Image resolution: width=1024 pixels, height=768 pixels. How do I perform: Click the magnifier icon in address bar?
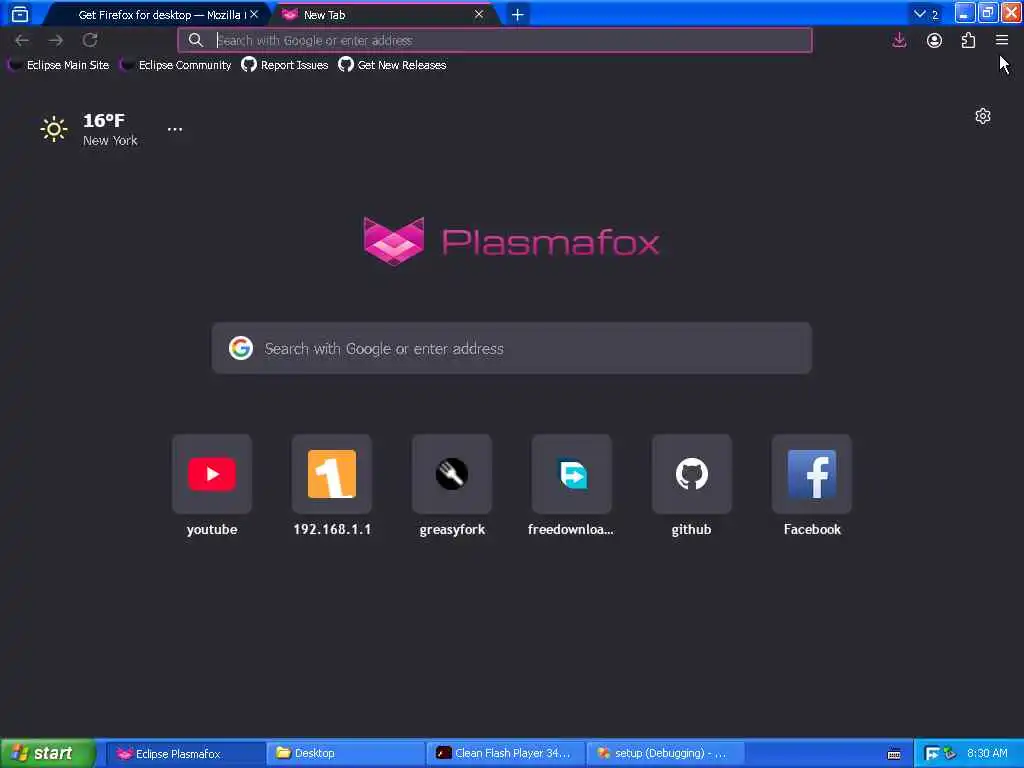[195, 40]
